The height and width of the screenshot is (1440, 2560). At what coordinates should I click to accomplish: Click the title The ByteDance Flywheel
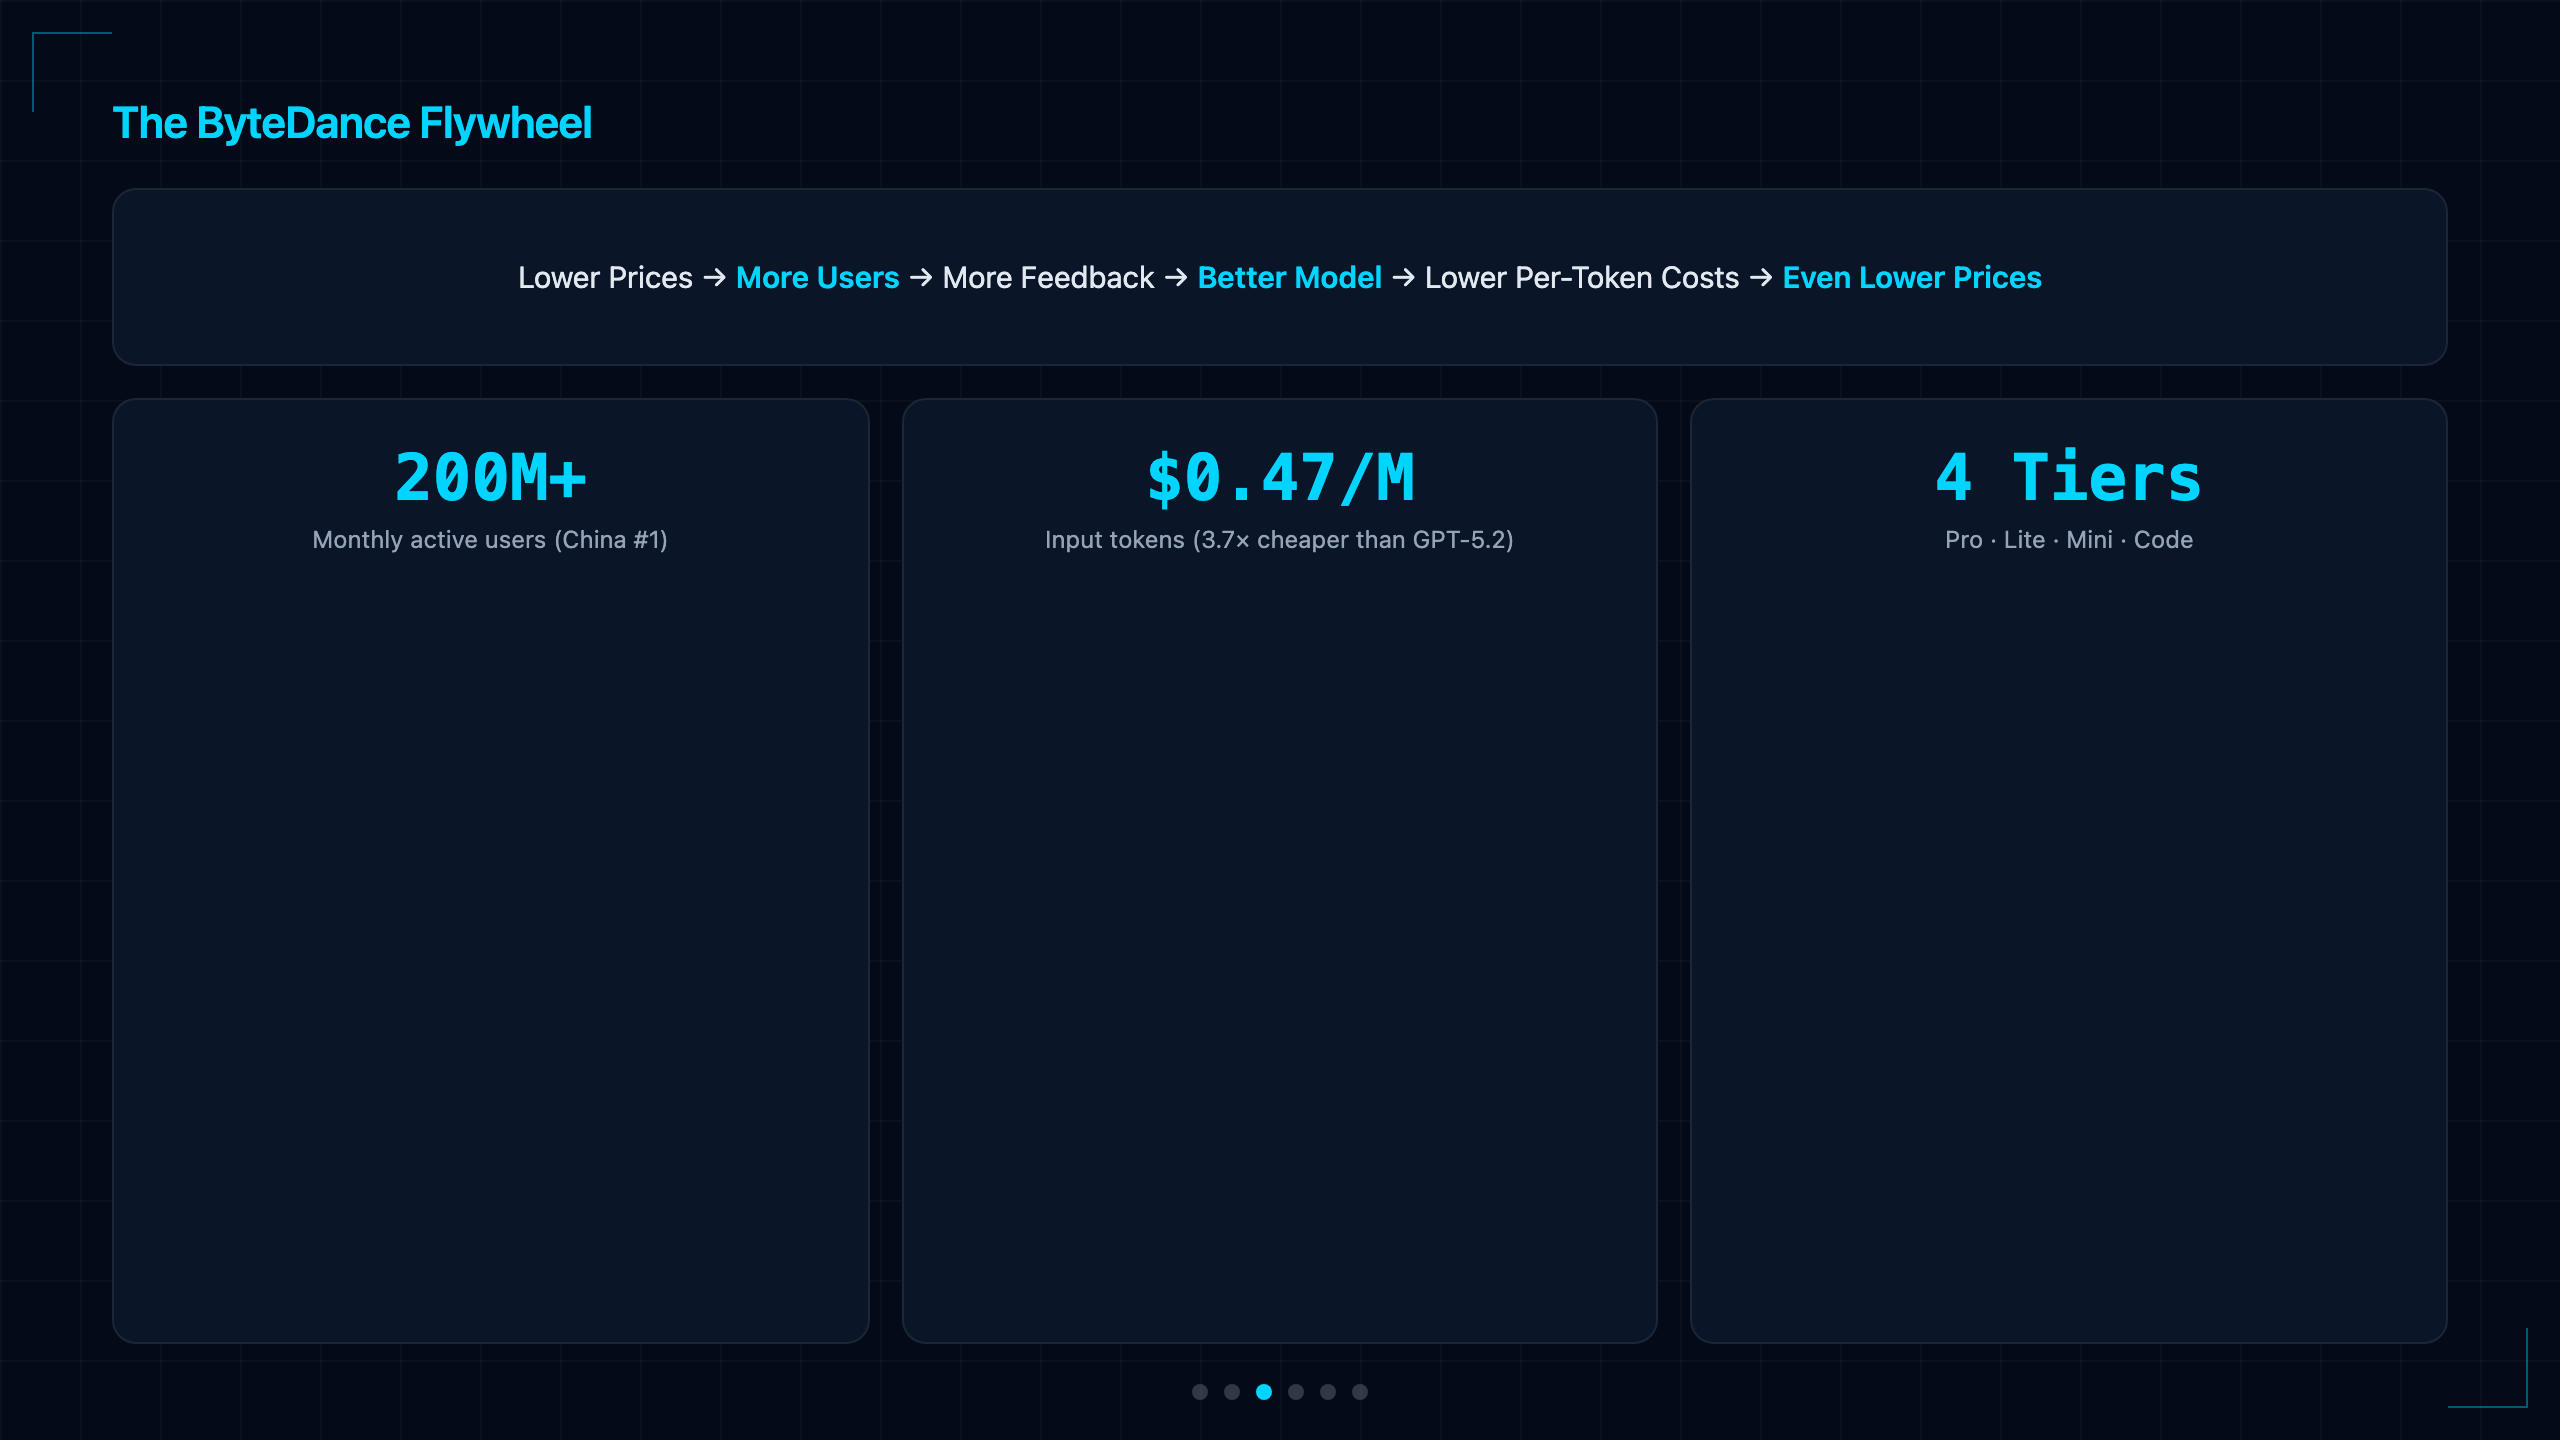[x=352, y=124]
